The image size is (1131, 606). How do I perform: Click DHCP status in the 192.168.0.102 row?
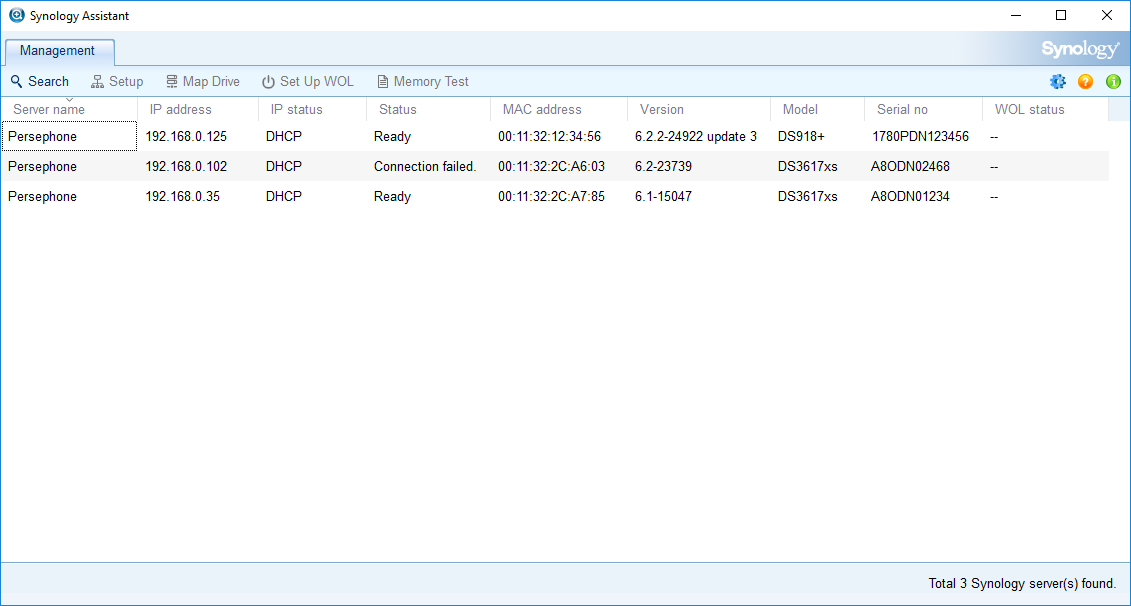(x=283, y=167)
